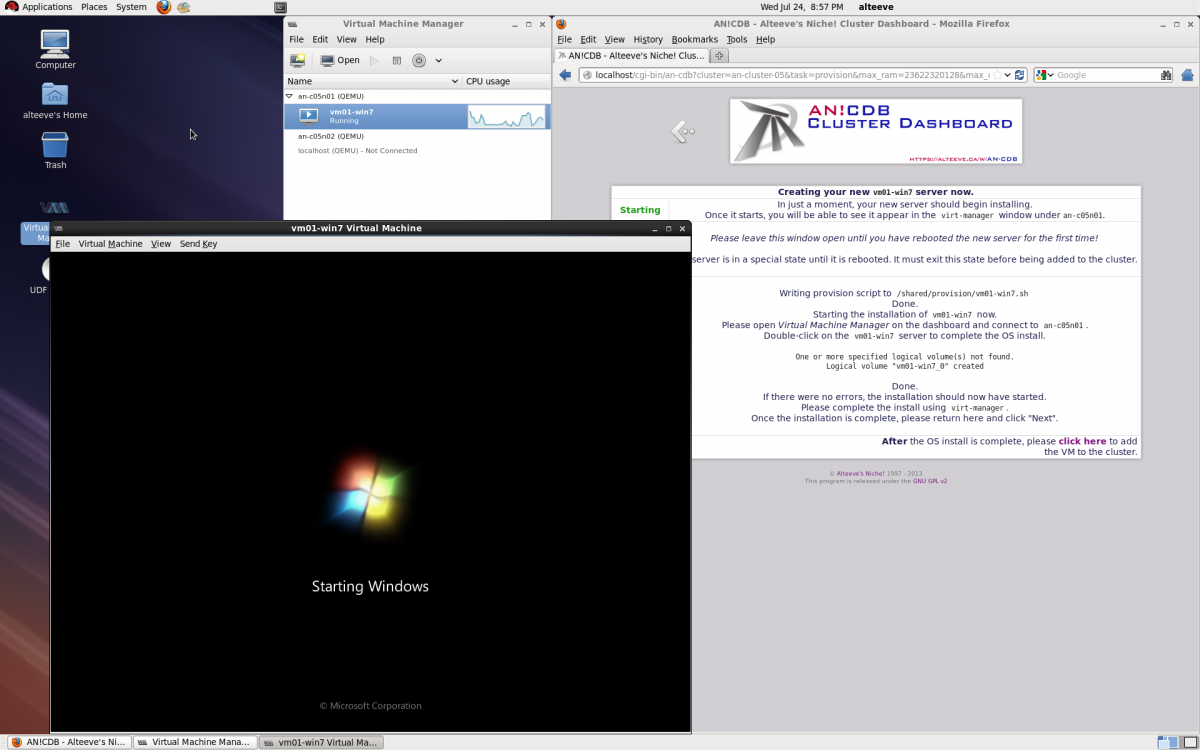Click the Run virtual machine play icon
The width and height of the screenshot is (1200, 750).
coord(374,60)
